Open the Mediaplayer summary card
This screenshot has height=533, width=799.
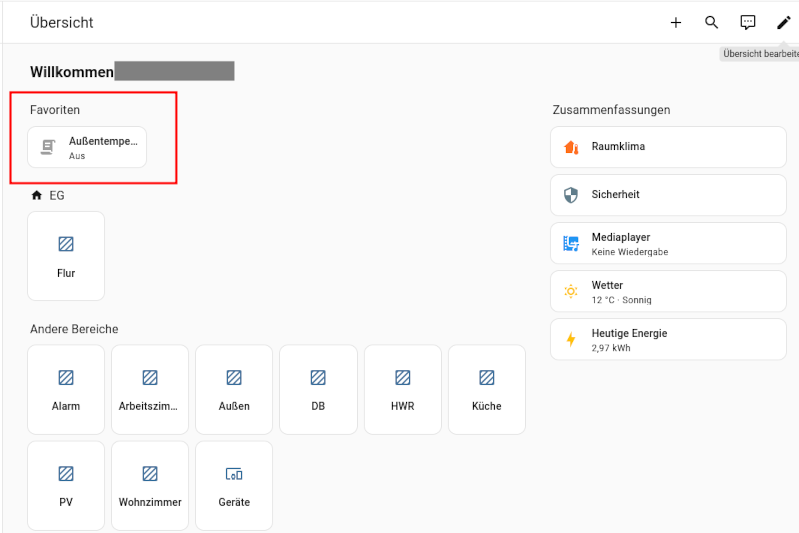[668, 243]
